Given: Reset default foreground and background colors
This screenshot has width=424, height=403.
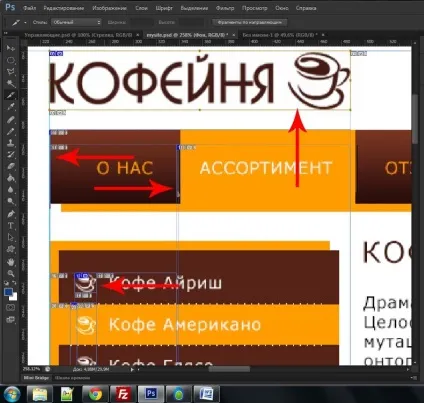Looking at the screenshot, I should (x=6, y=284).
